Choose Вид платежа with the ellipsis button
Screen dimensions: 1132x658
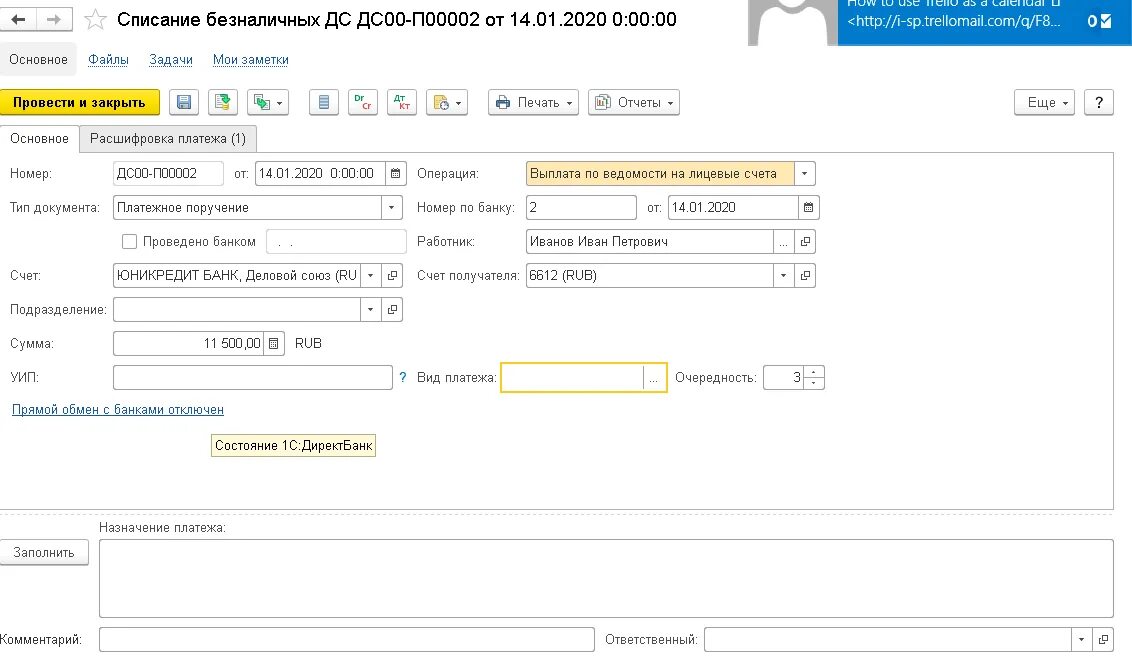653,378
